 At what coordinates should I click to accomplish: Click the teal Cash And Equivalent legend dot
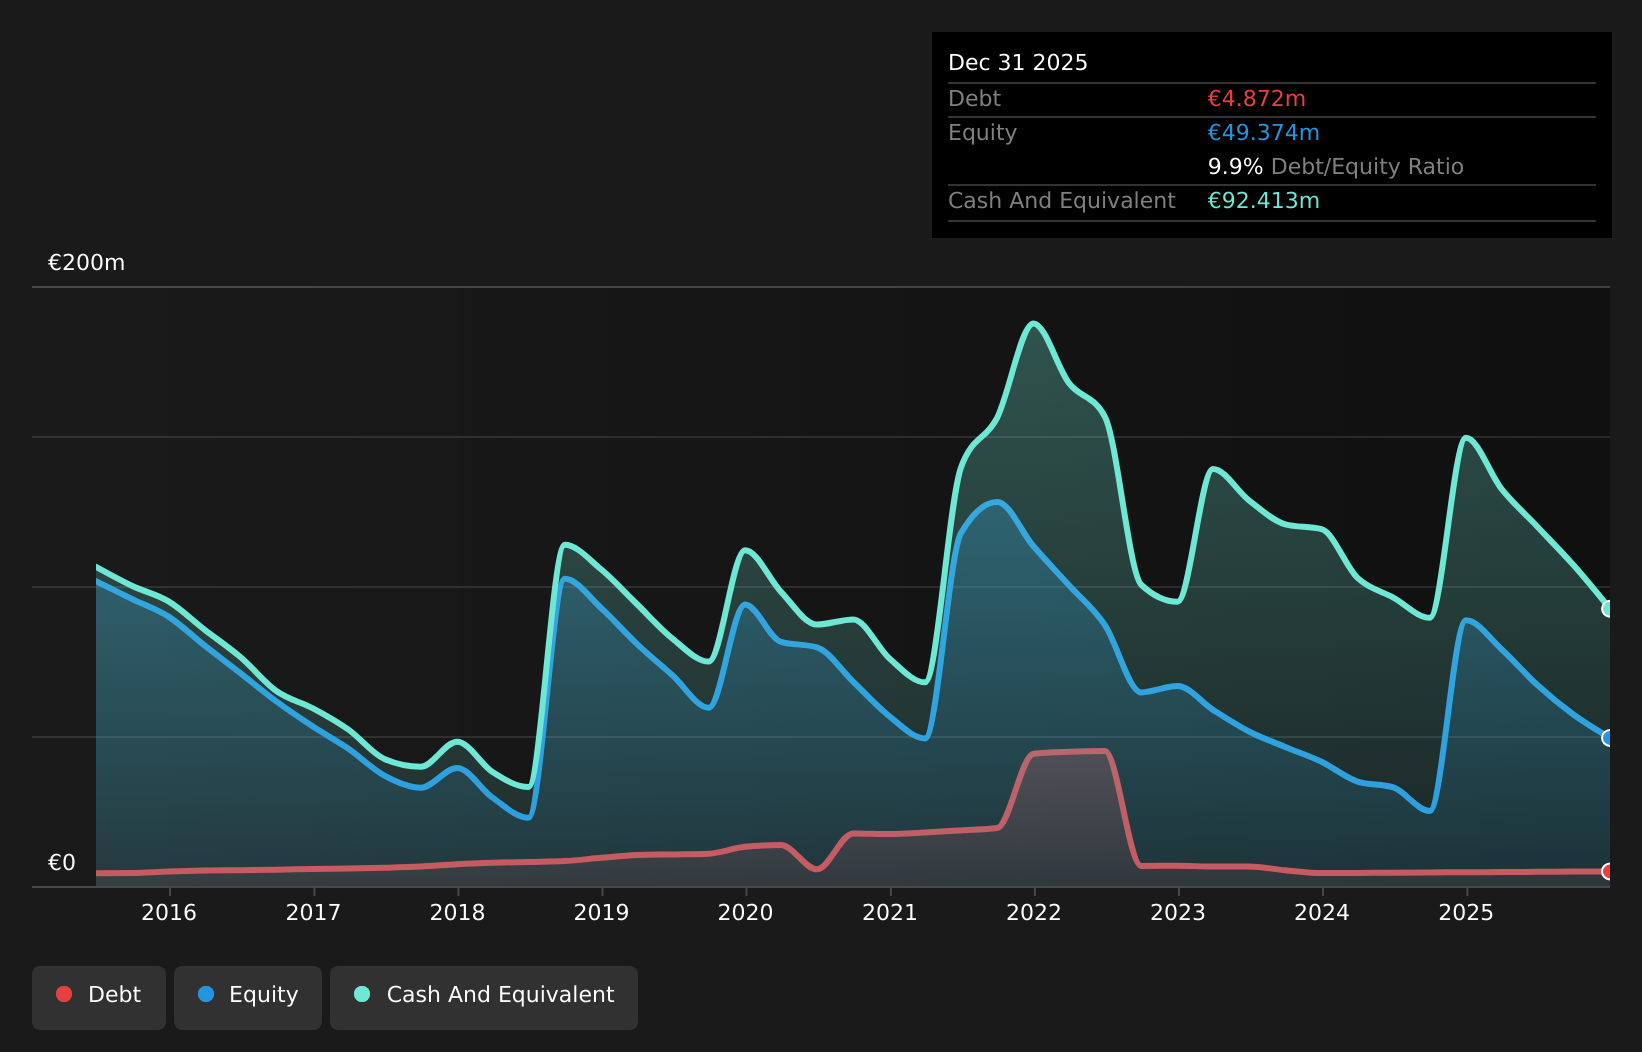click(362, 995)
